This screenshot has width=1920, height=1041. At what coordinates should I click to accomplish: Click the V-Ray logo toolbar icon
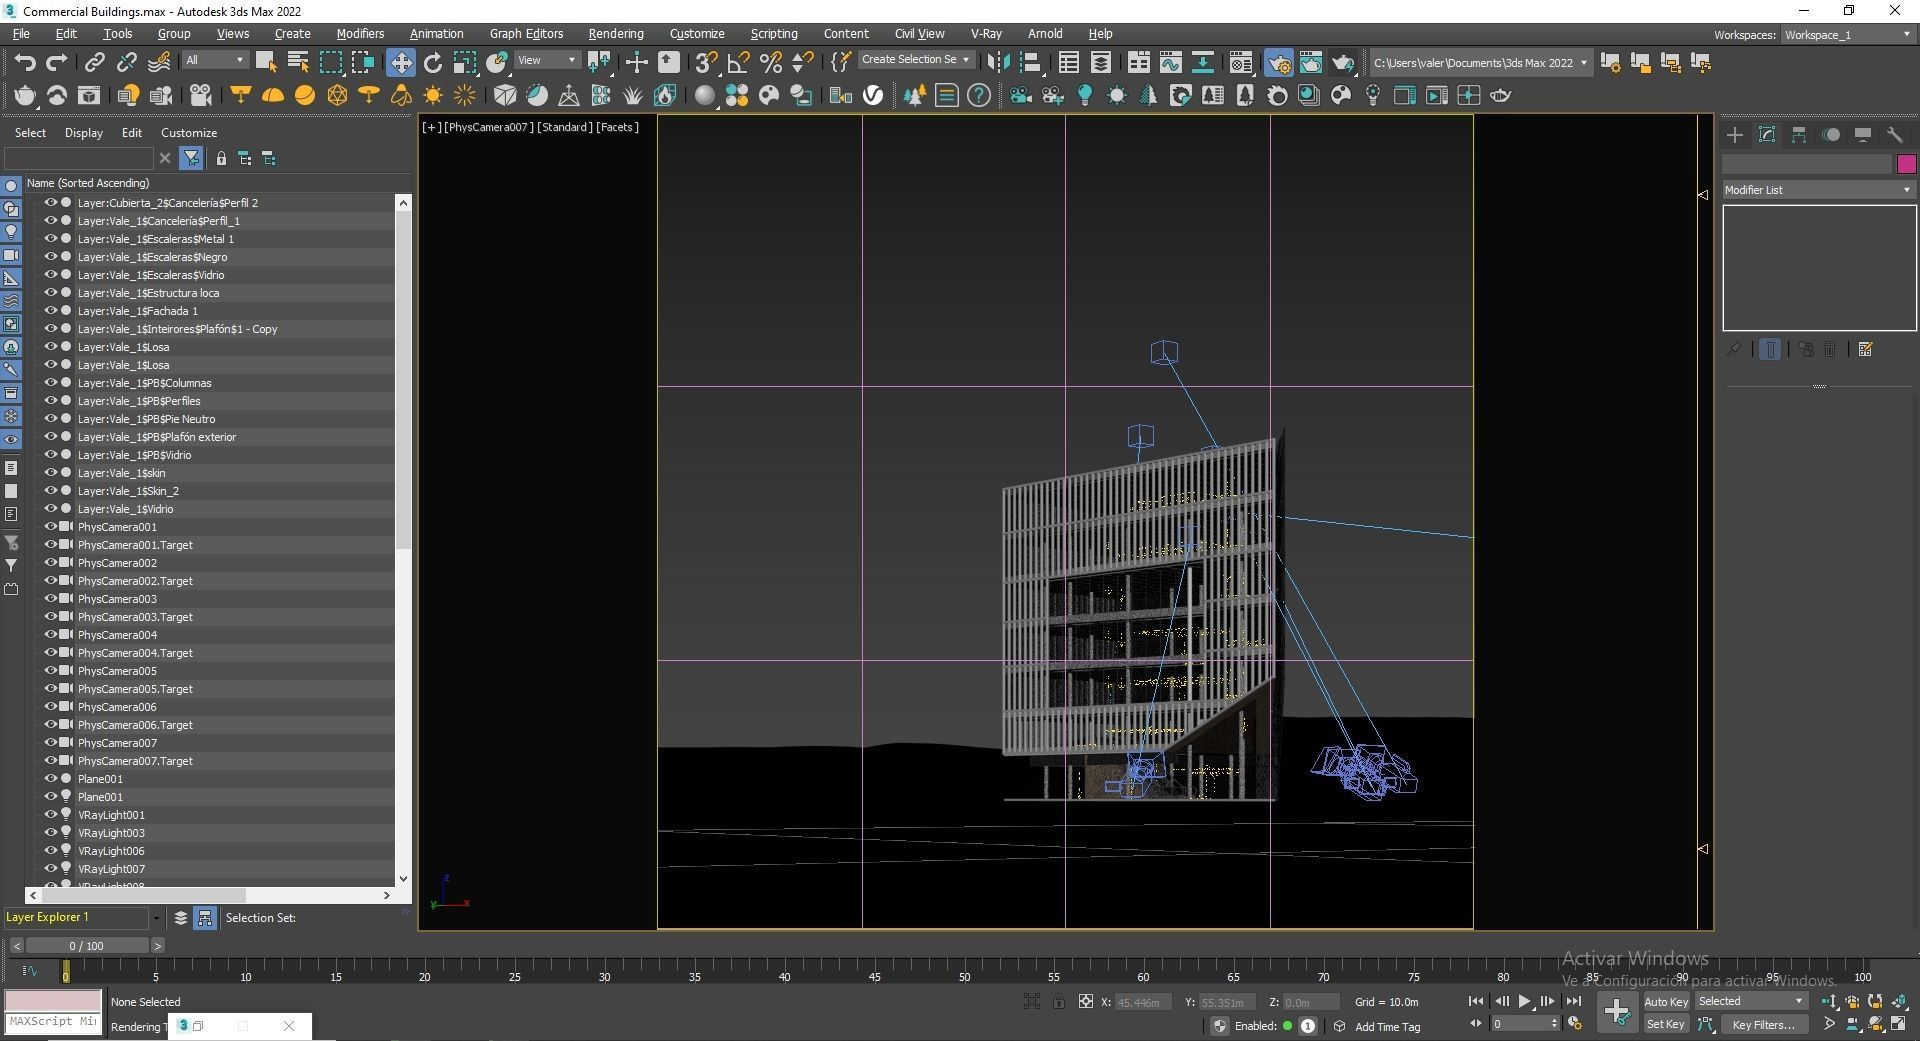[x=873, y=95]
